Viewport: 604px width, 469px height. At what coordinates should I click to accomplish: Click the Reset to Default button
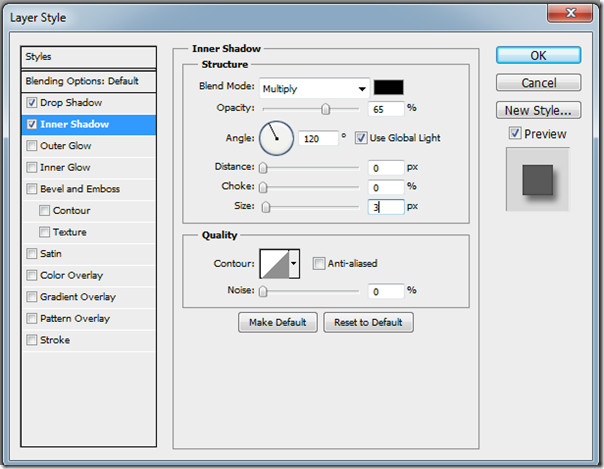(368, 322)
